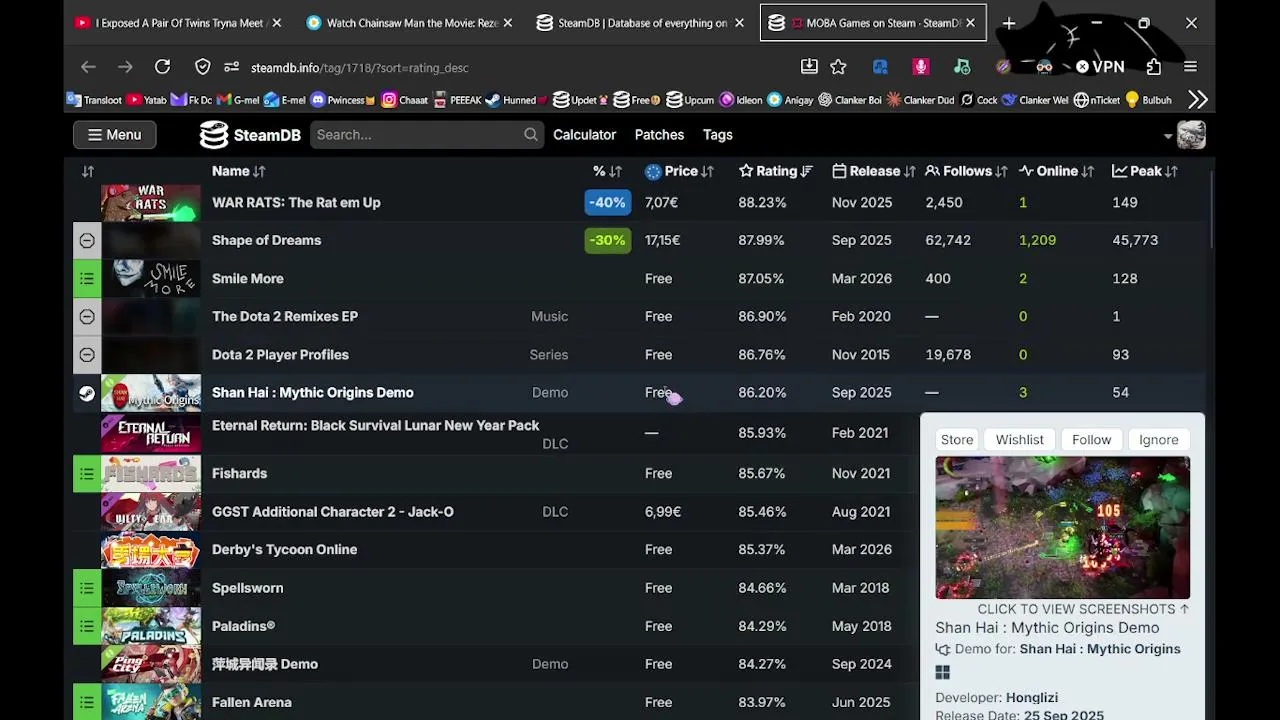Click the Follow button in the popup

(1091, 440)
